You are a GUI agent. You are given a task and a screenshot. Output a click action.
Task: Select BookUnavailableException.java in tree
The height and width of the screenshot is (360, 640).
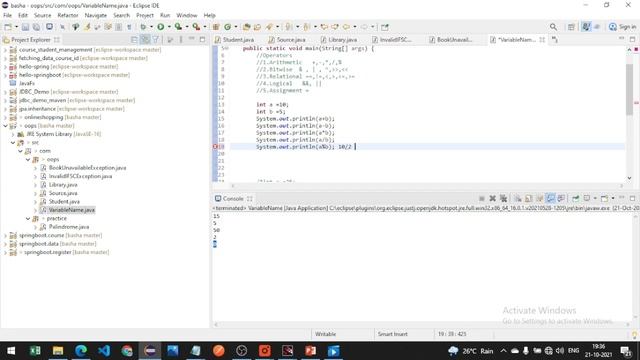pyautogui.click(x=87, y=168)
